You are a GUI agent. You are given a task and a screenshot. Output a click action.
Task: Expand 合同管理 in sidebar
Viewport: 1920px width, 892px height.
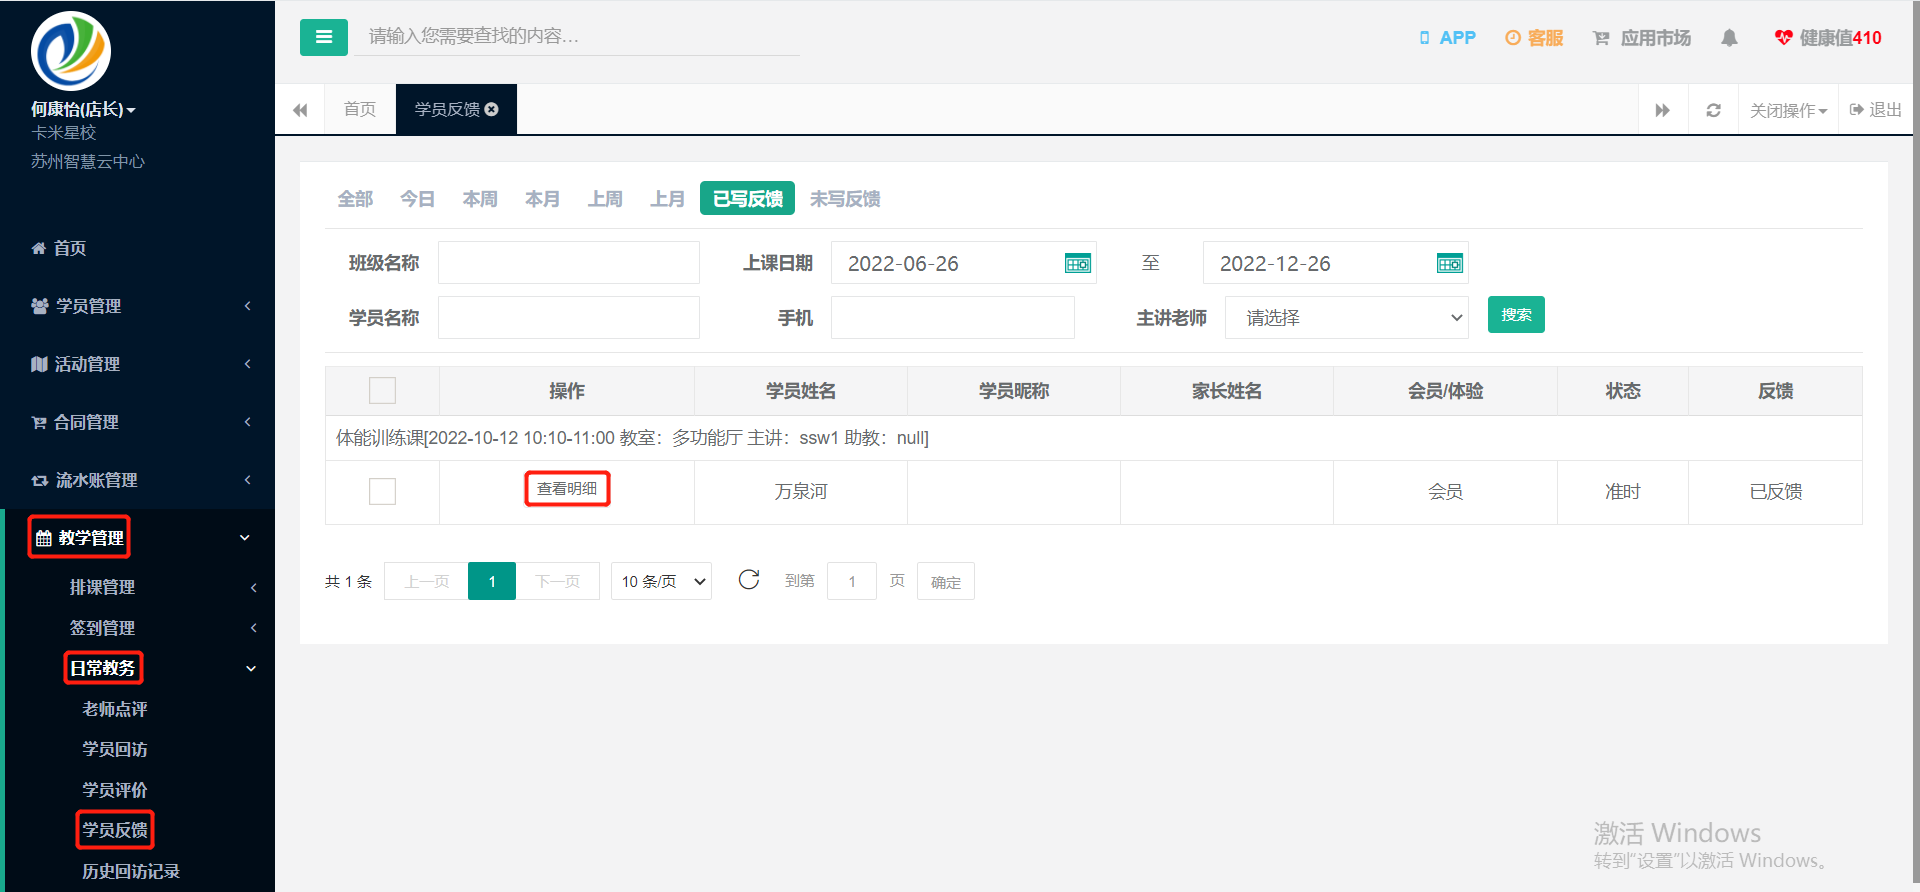tap(137, 422)
